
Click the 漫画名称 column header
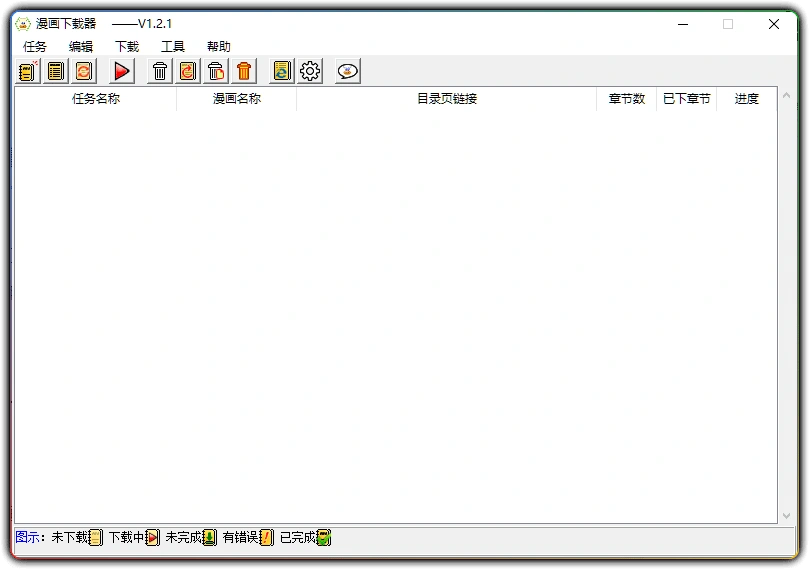coord(237,99)
